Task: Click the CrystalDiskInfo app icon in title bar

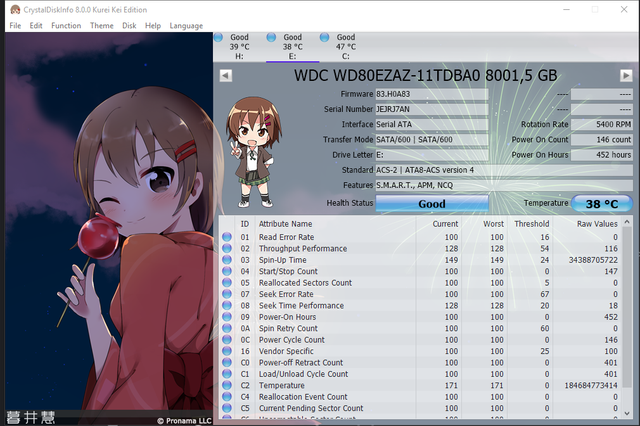Action: (x=15, y=9)
